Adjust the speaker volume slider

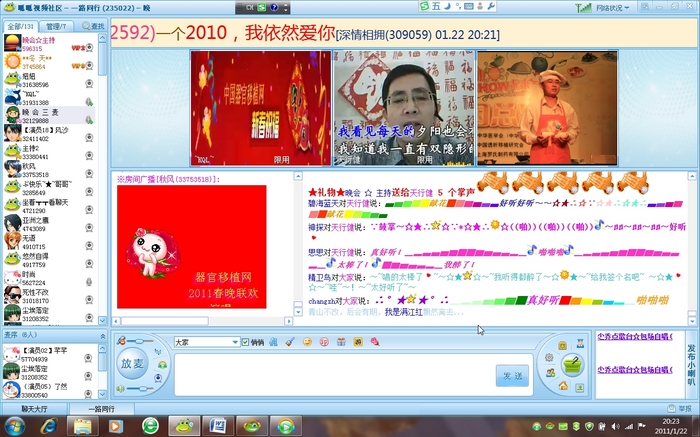pyautogui.click(x=141, y=388)
